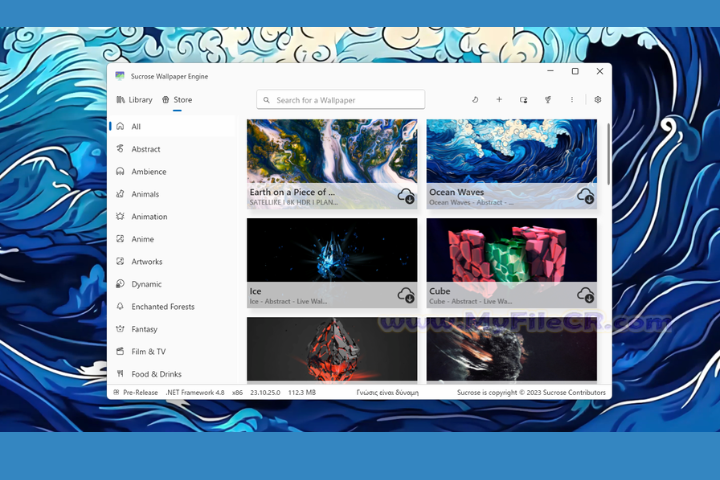Choose the Anime category in sidebar
This screenshot has height=480, width=720.
(142, 239)
